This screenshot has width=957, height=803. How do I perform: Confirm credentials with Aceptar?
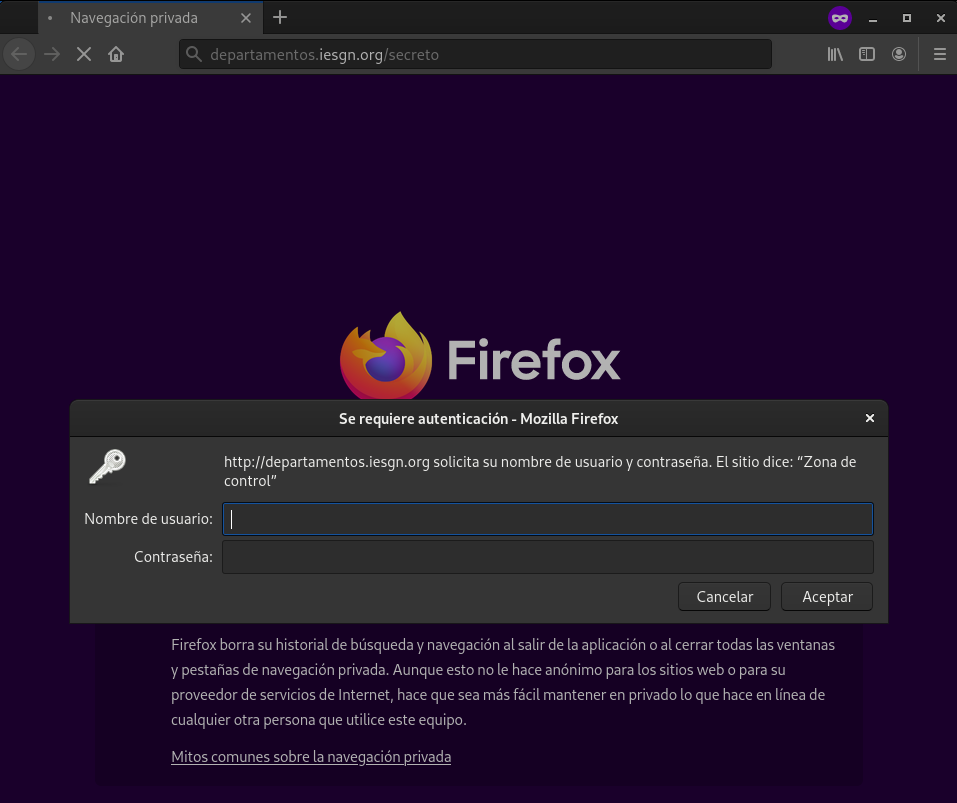[827, 597]
